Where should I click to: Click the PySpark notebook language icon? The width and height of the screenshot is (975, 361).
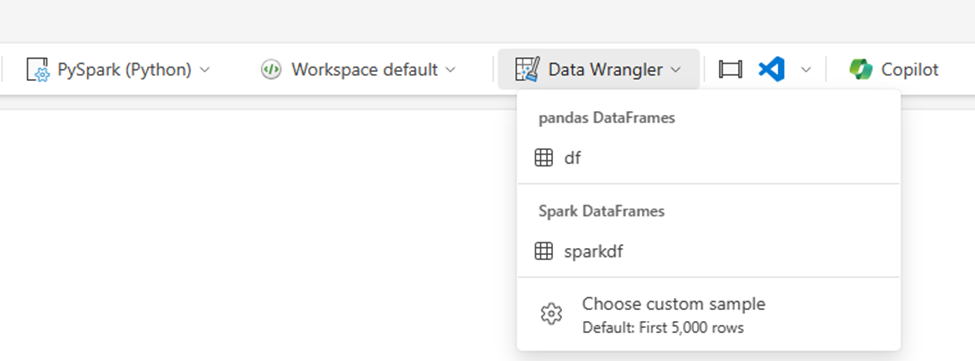coord(37,70)
